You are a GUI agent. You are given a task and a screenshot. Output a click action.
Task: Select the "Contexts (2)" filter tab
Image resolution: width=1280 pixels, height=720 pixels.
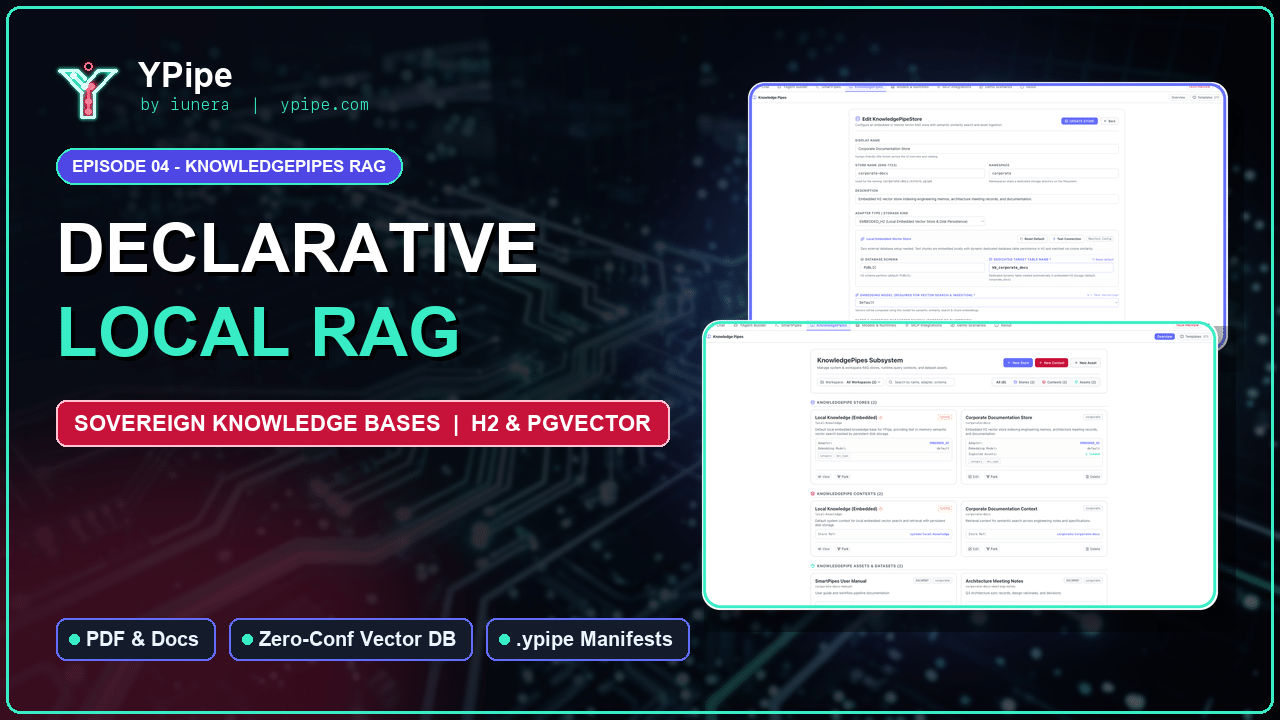click(1056, 382)
